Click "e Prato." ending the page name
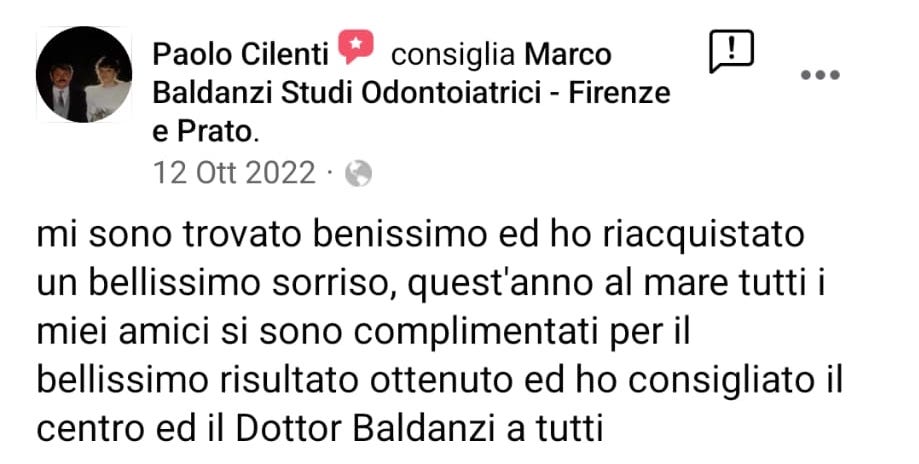The height and width of the screenshot is (464, 919). 206,133
